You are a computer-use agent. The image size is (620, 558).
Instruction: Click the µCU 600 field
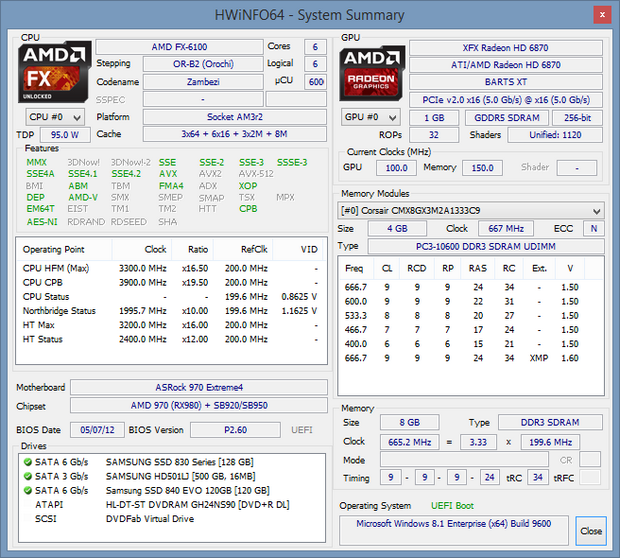pyautogui.click(x=315, y=82)
